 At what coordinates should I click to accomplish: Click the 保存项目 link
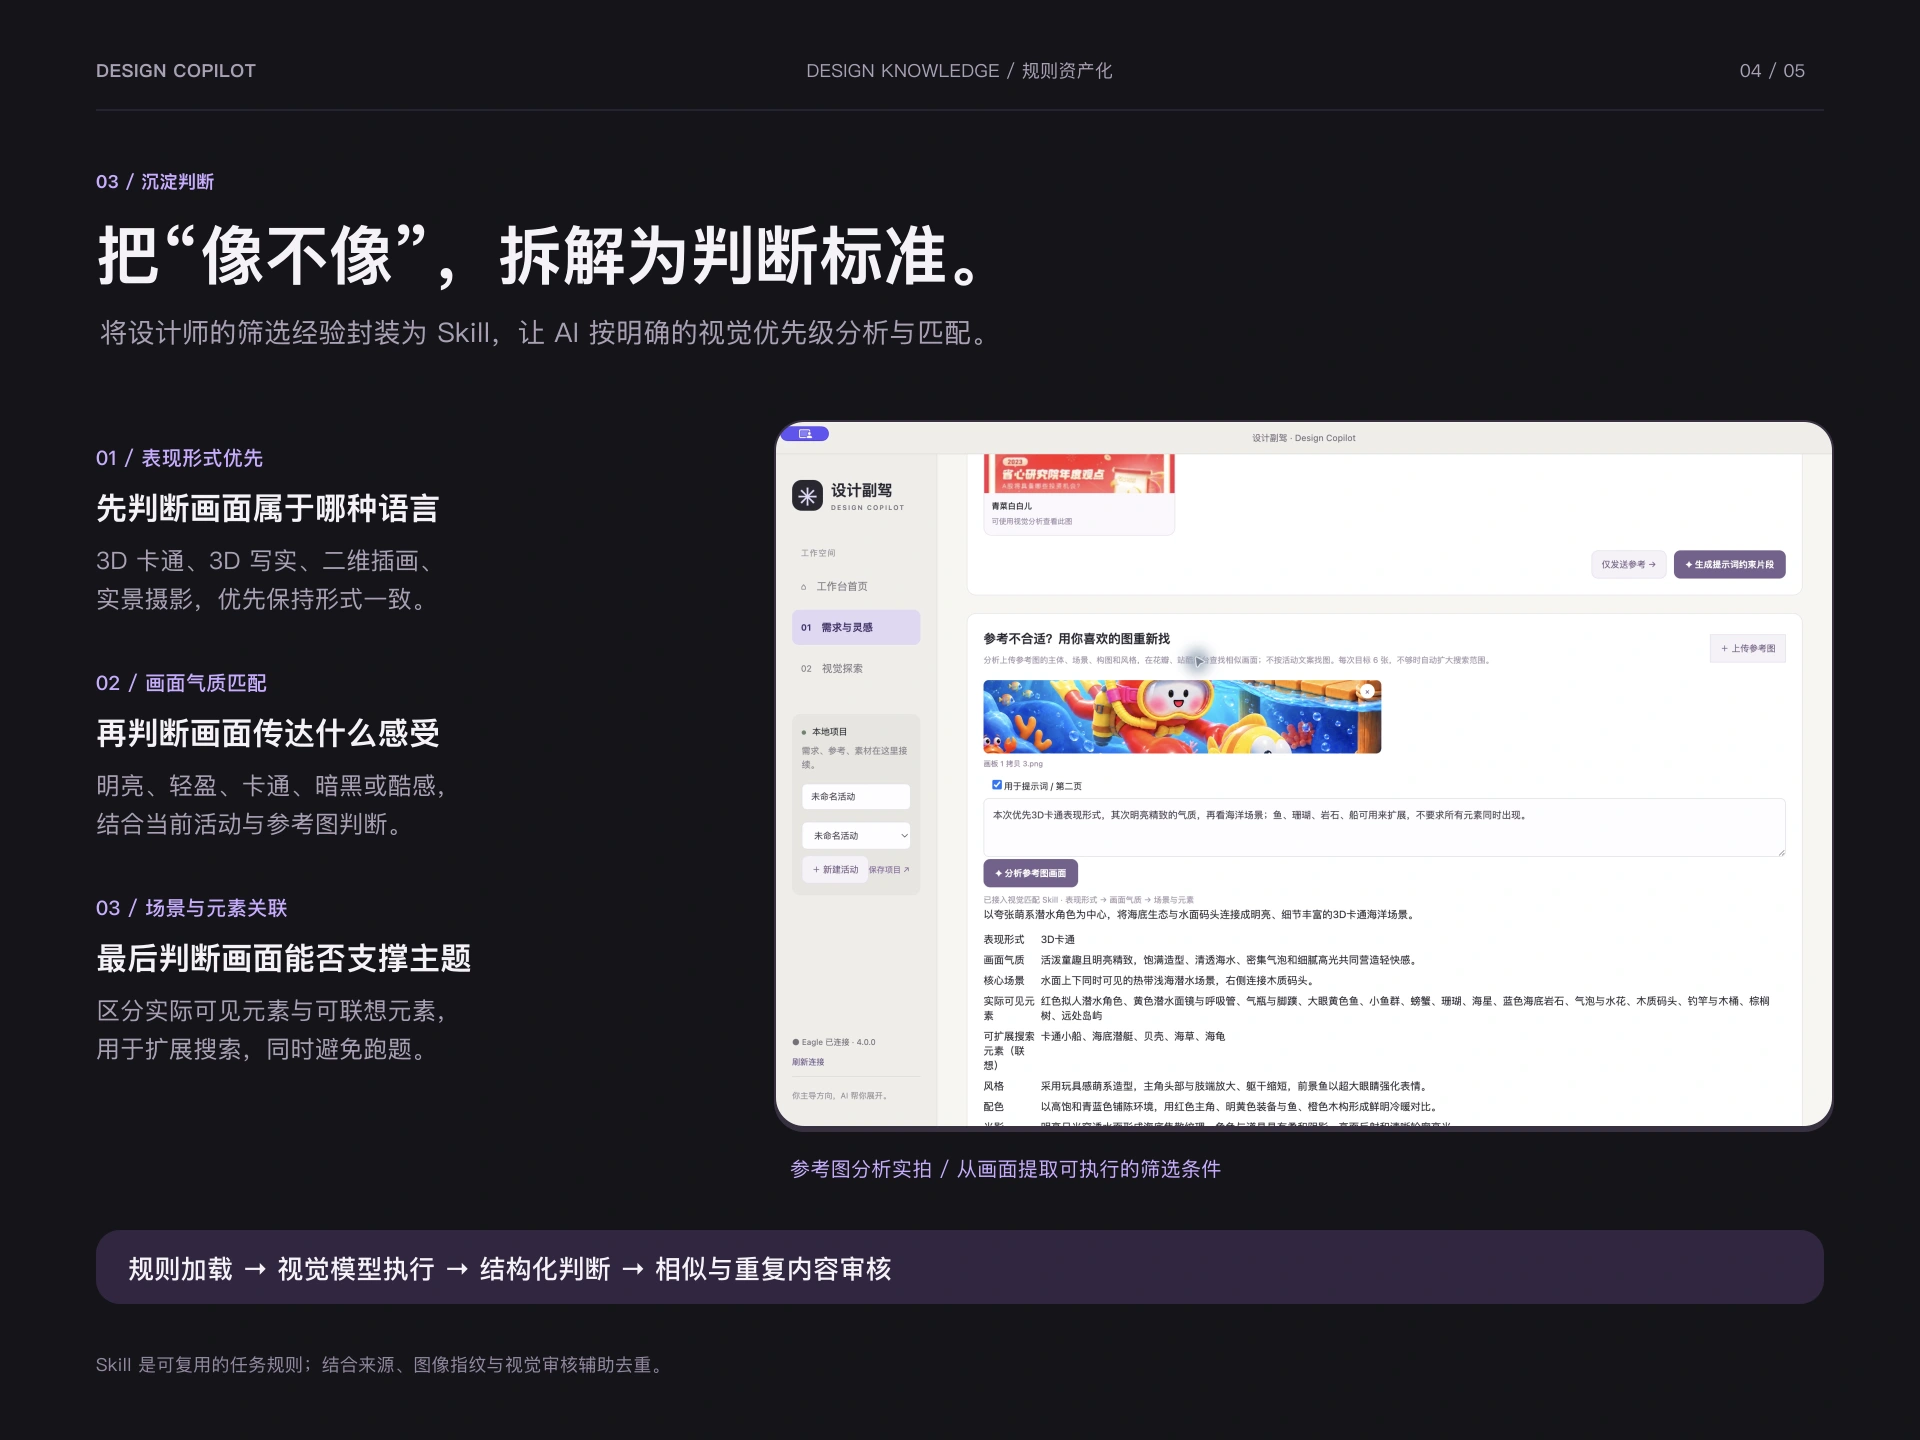coord(888,870)
